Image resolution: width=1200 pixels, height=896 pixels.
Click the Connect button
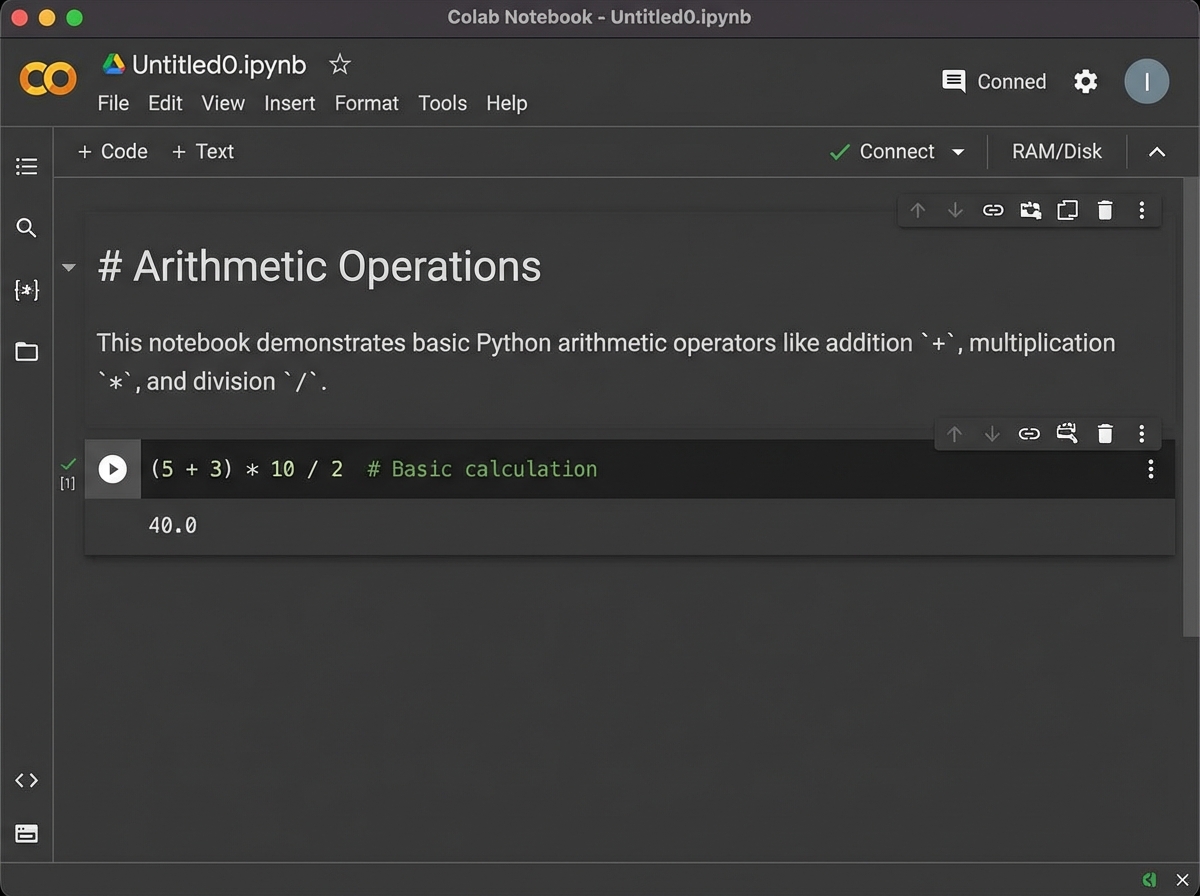tap(884, 152)
